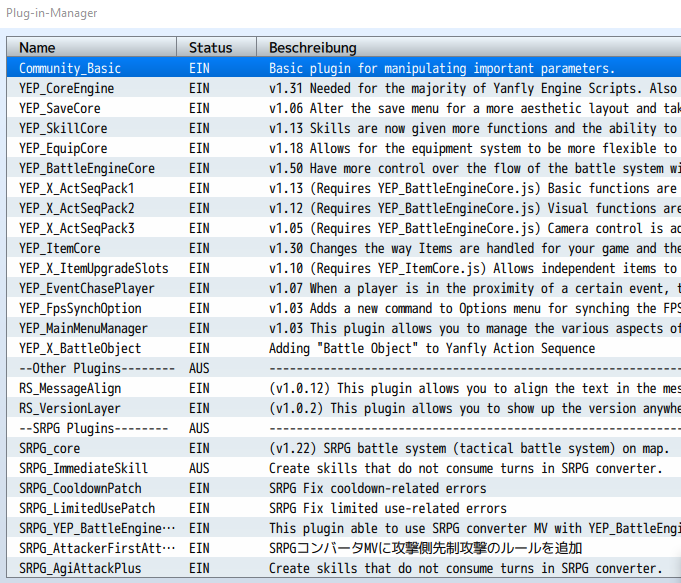681x583 pixels.
Task: Click description 'SRPG Fix cooldown-related errors'
Action: [377, 488]
